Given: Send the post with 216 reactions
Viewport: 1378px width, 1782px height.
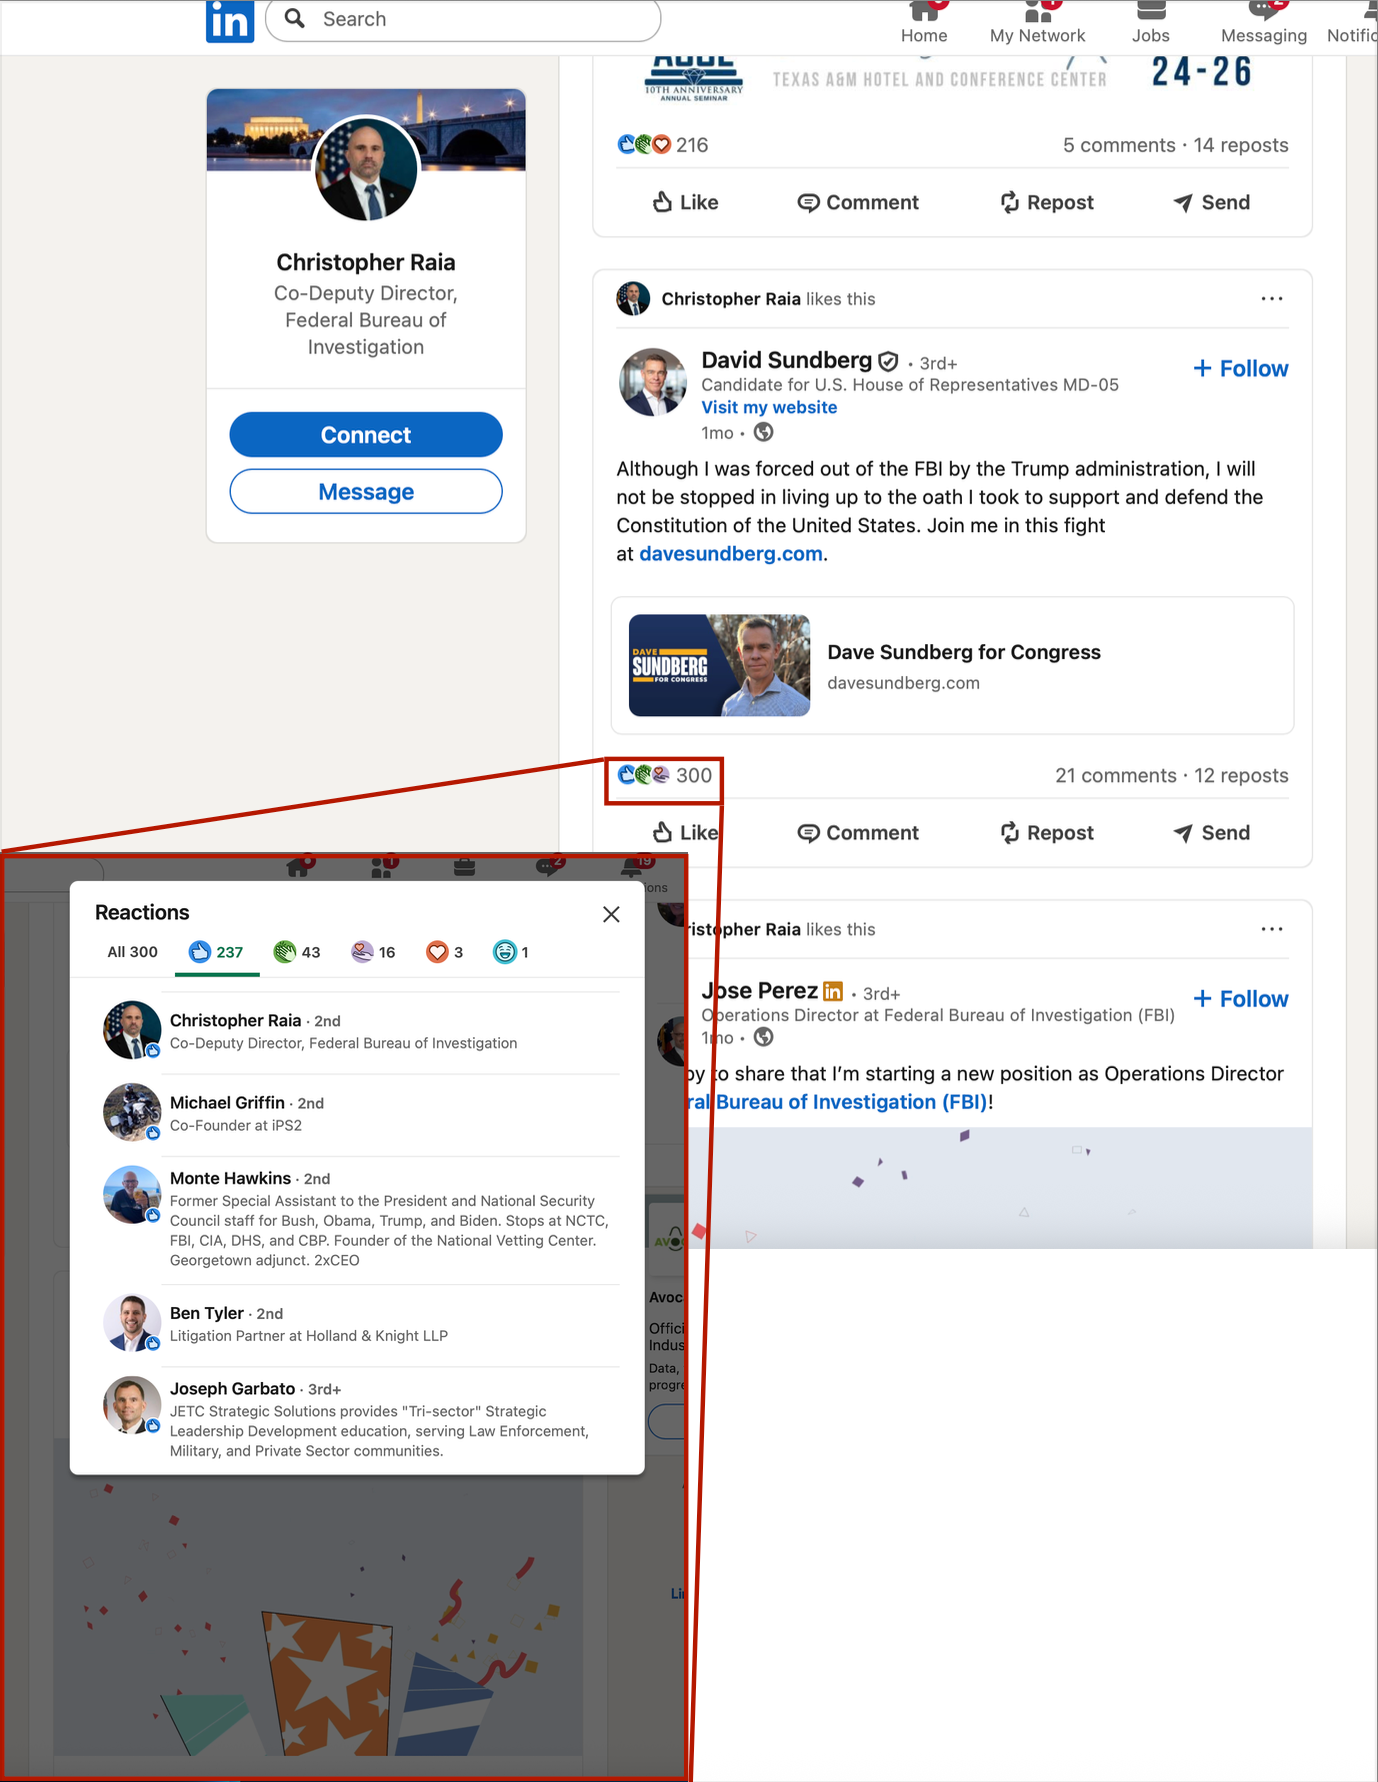Looking at the screenshot, I should coord(1211,202).
